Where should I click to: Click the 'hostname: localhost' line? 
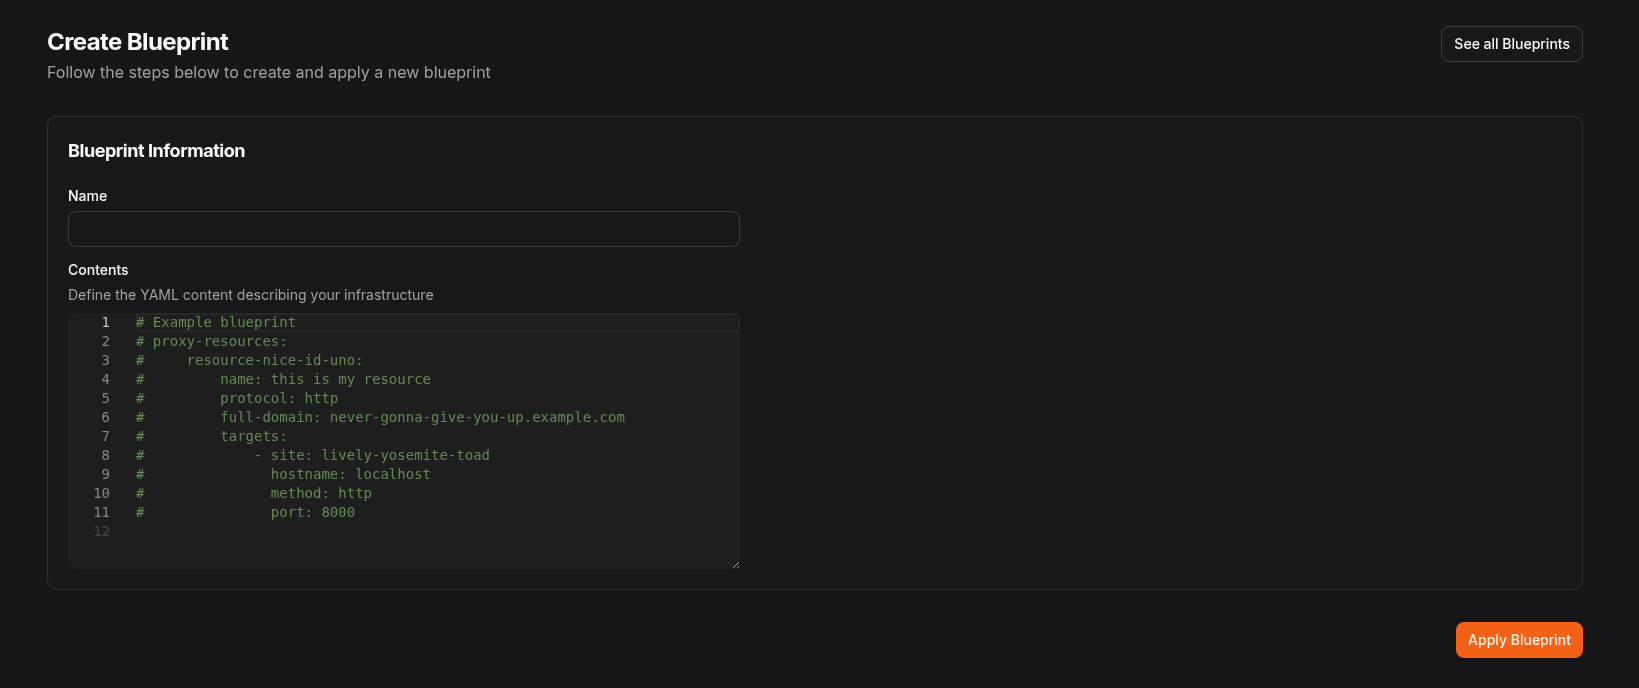coord(350,474)
